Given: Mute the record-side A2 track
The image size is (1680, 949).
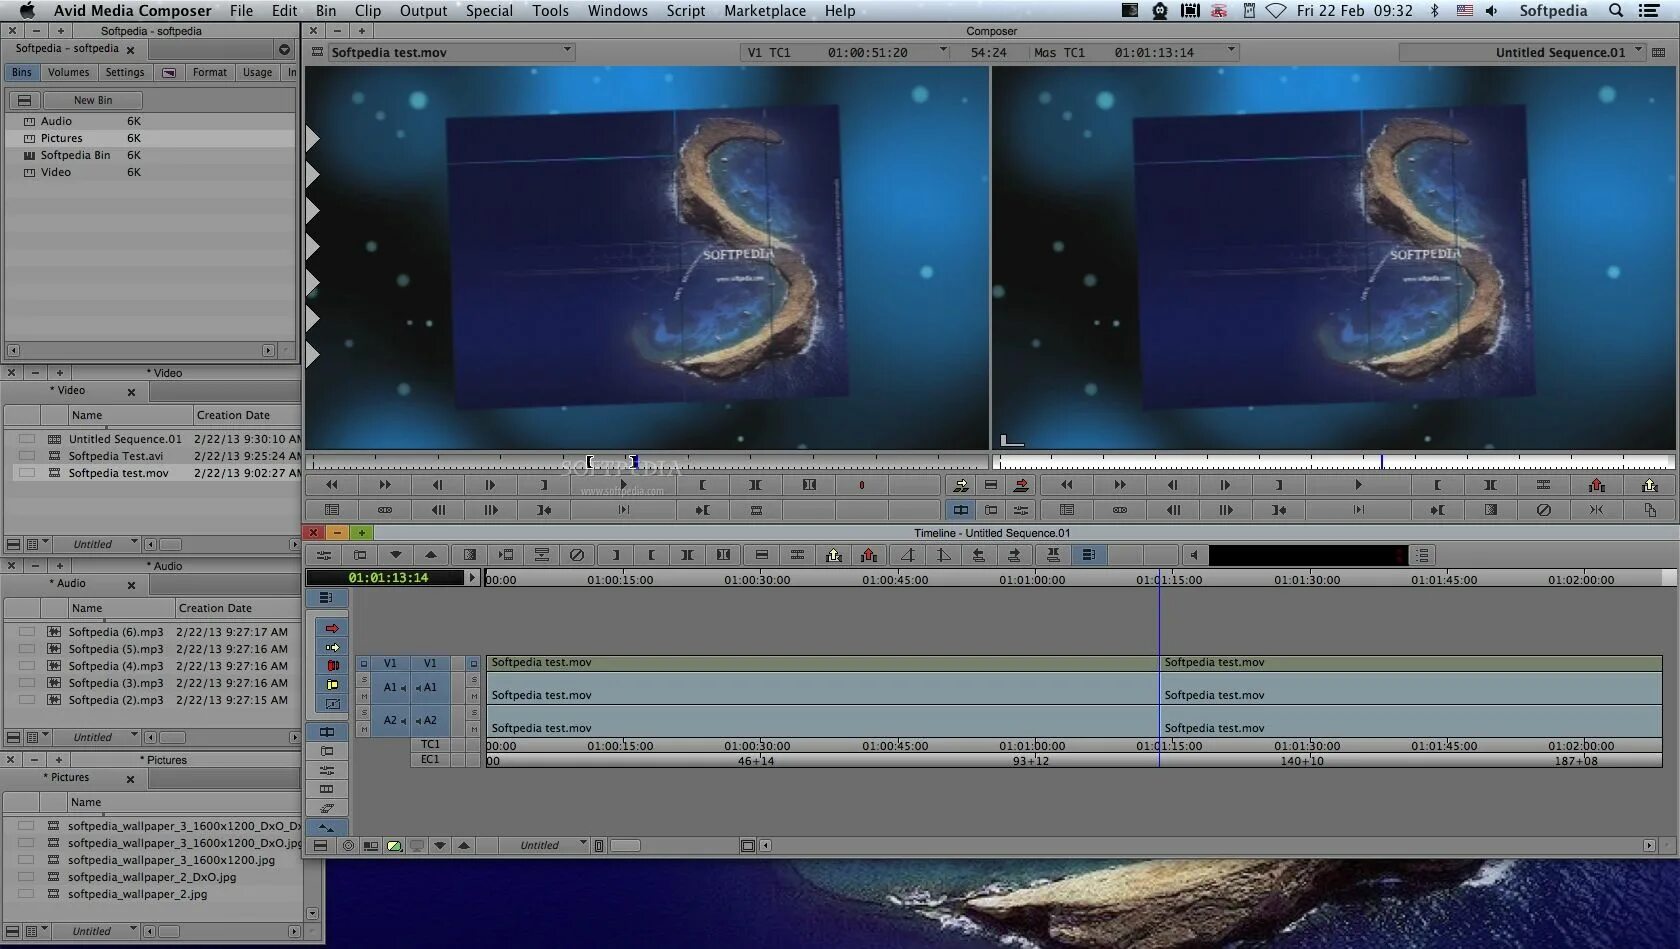Looking at the screenshot, I should point(474,729).
